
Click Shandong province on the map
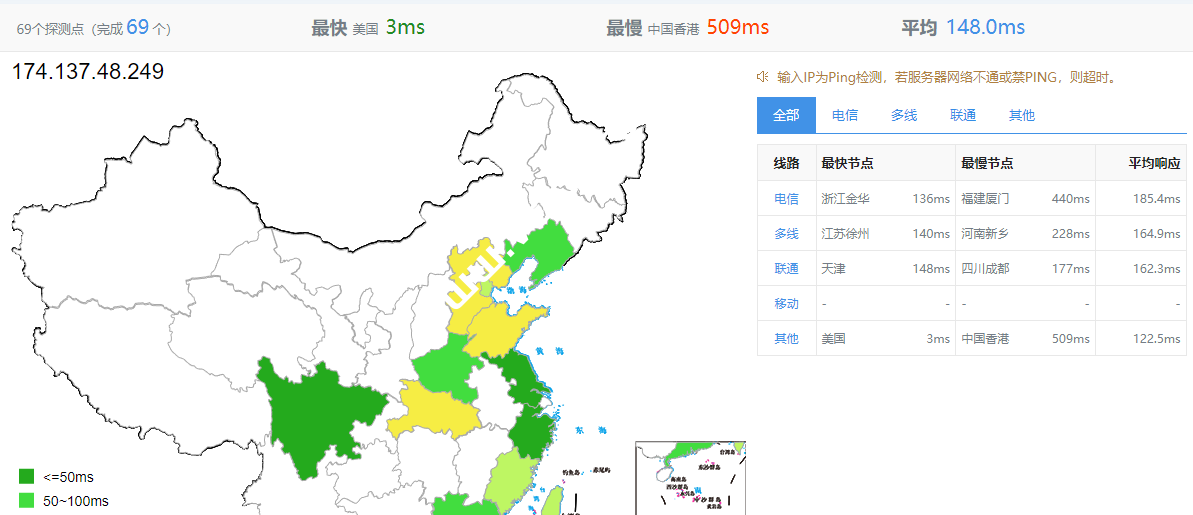click(504, 331)
